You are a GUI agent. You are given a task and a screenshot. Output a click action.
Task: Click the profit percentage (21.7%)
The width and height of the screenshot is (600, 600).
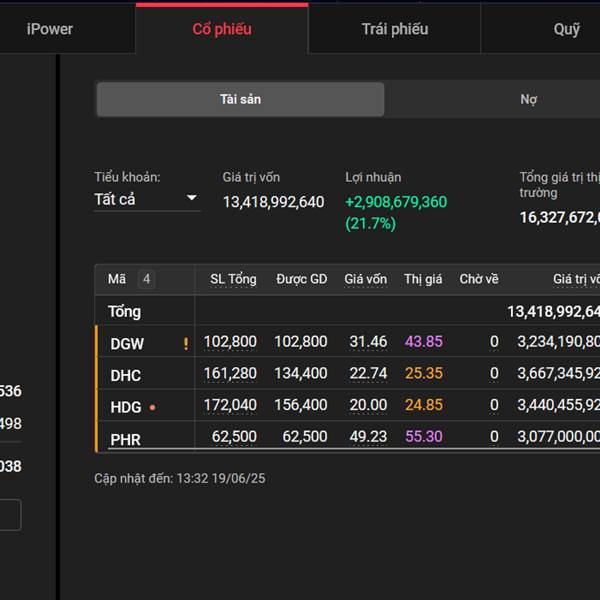[x=370, y=223]
